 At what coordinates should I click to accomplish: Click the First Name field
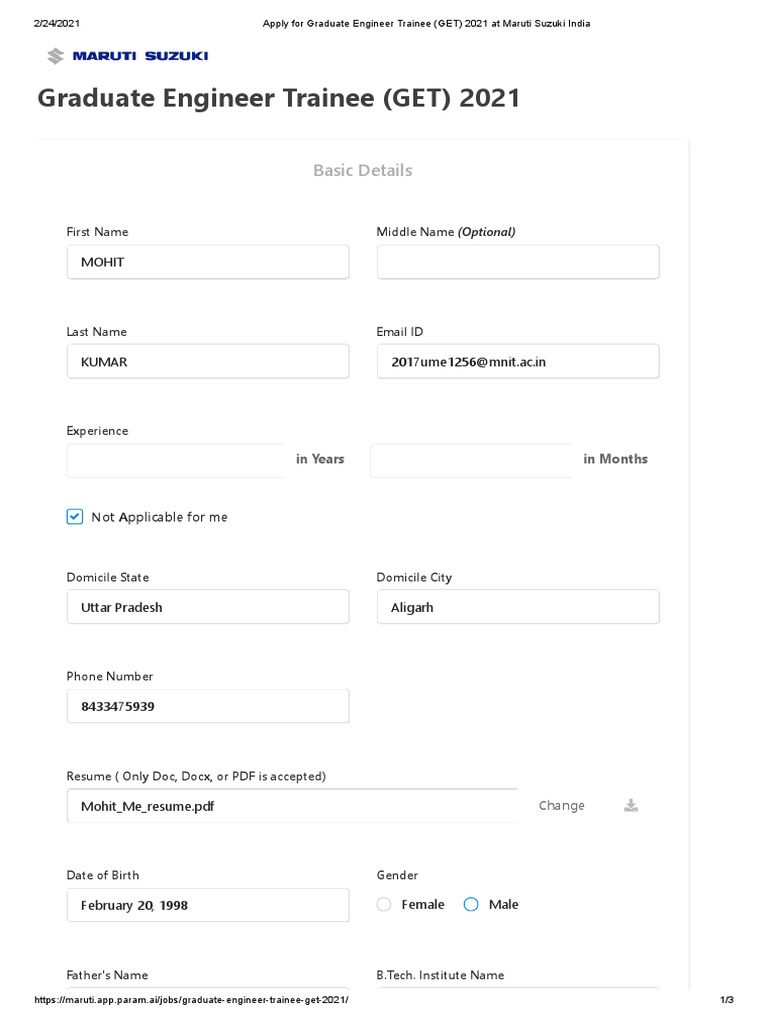[208, 262]
